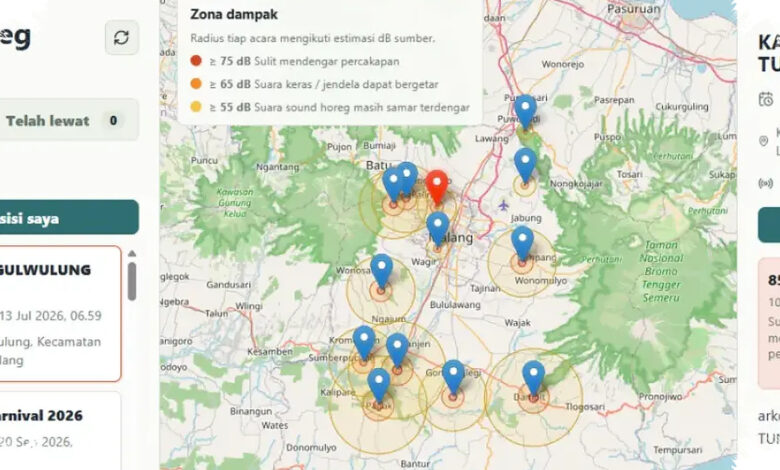Select the blue pin near Kromengan
The image size is (780, 470).
[x=364, y=344]
